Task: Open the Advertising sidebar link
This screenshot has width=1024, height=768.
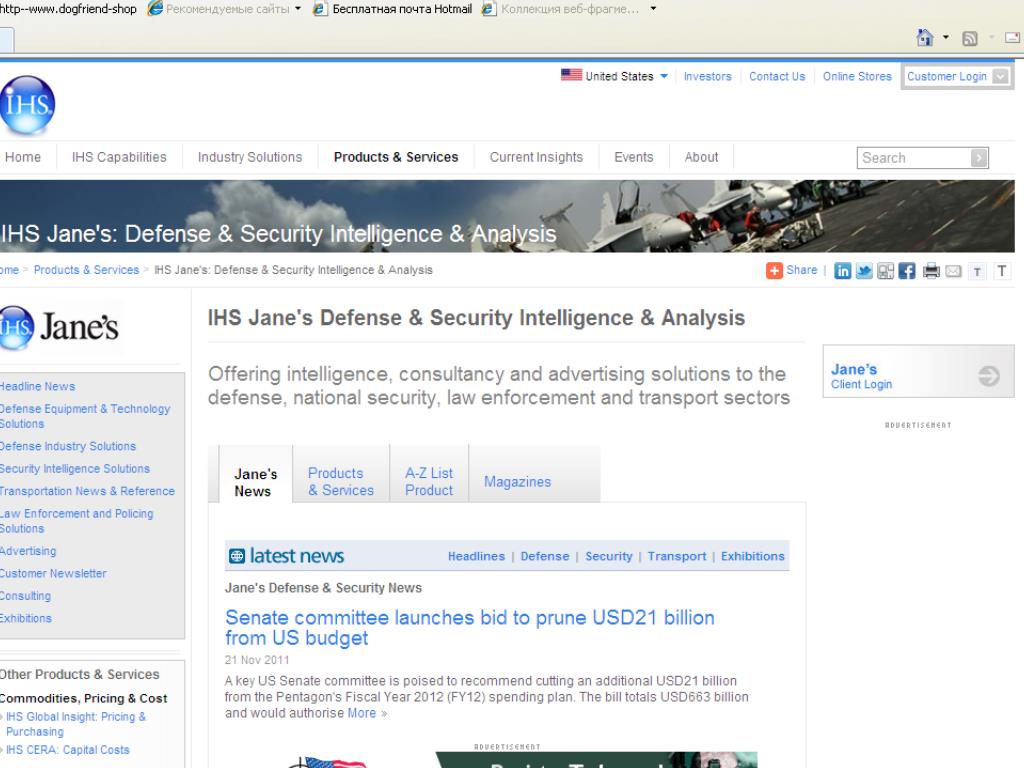Action: pos(28,551)
